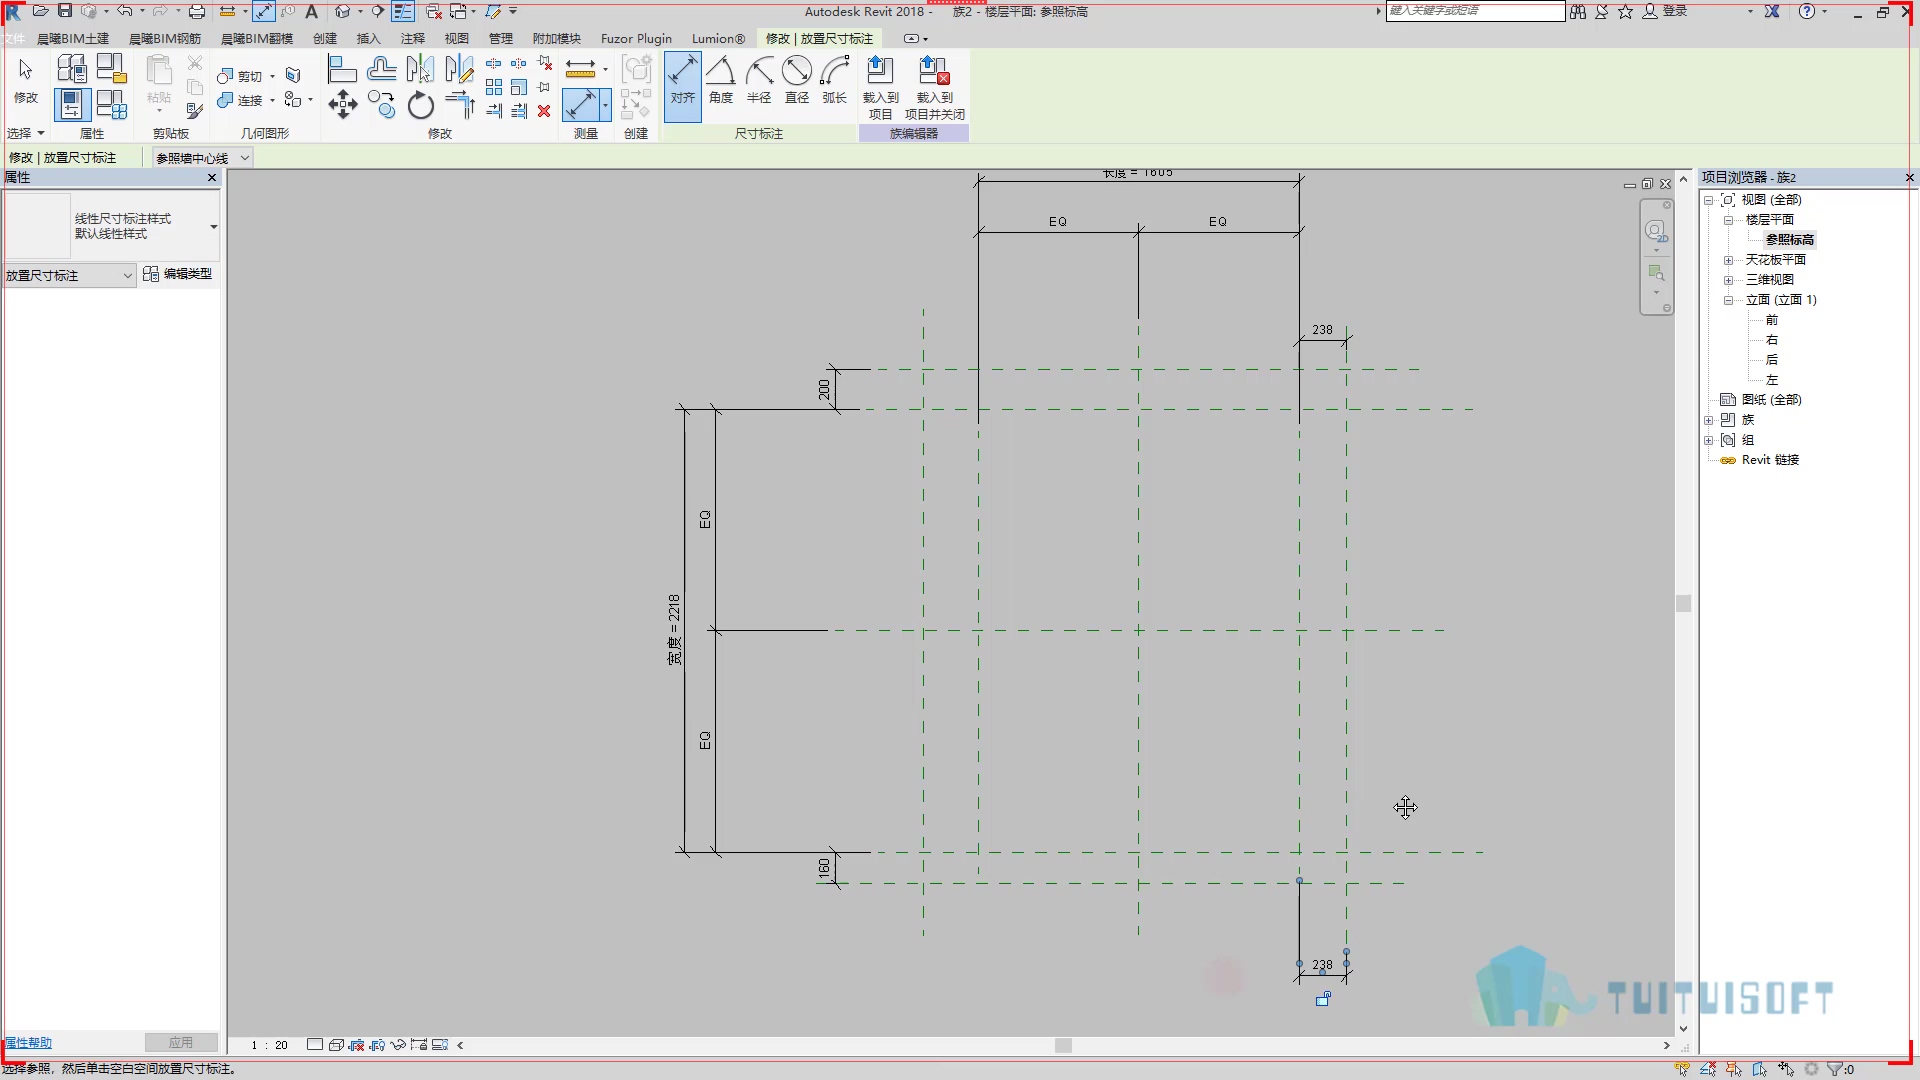Toggle the lock below the 238 dimension
Image resolution: width=1920 pixels, height=1080 pixels.
(1322, 999)
